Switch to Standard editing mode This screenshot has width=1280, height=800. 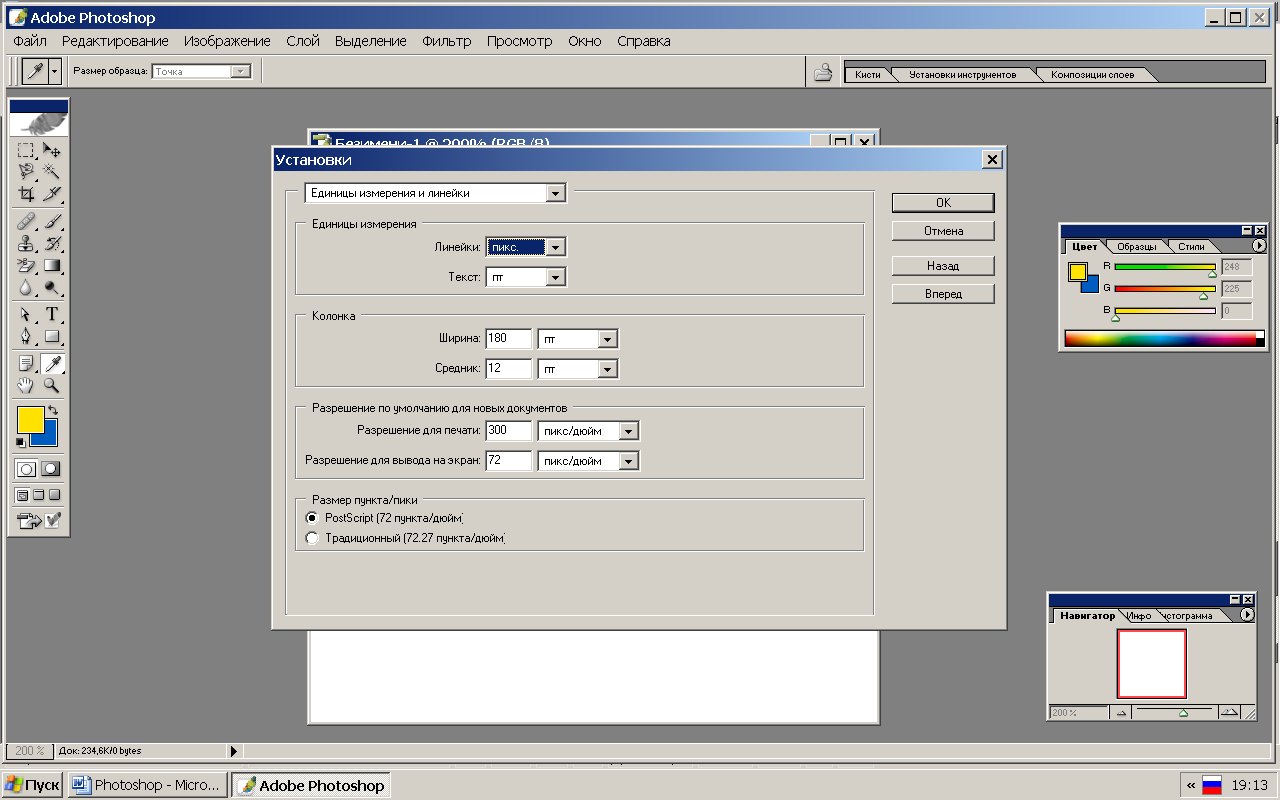point(26,468)
